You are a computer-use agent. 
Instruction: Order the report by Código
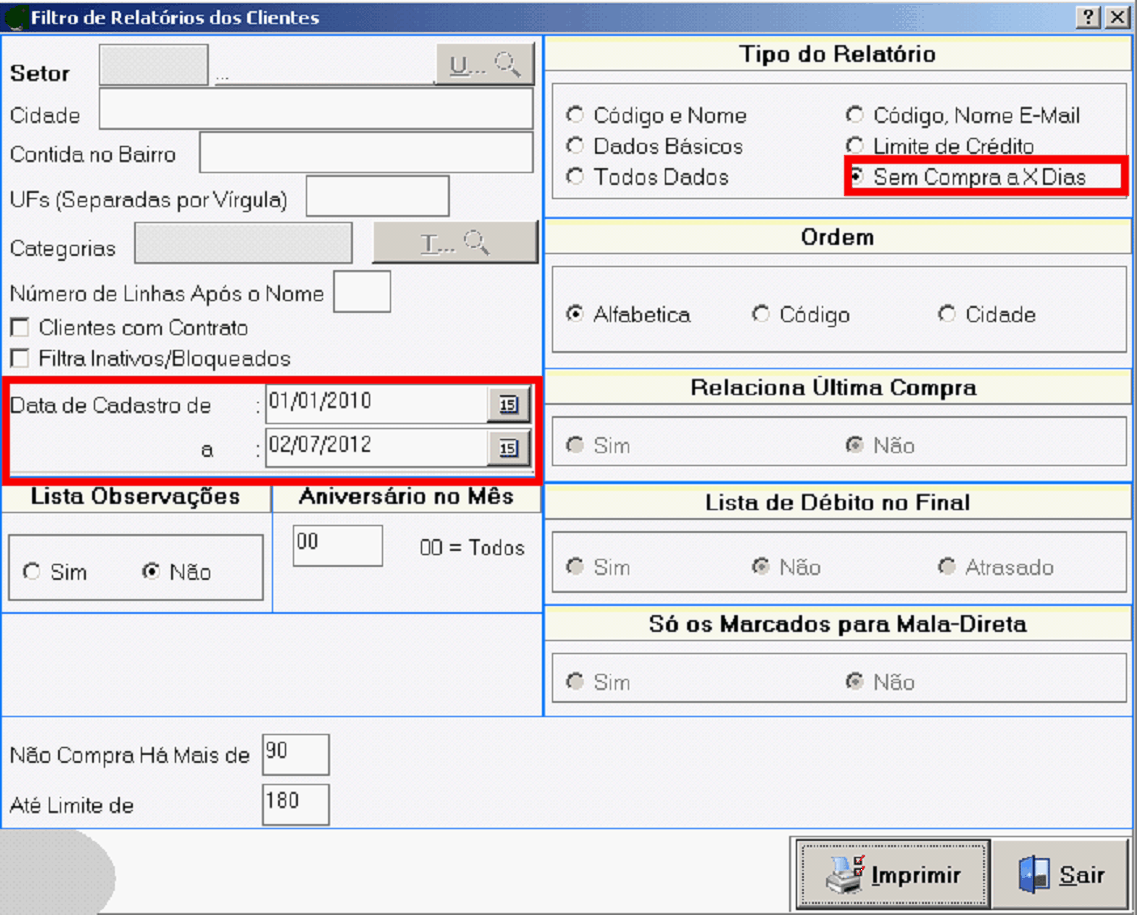pos(761,315)
